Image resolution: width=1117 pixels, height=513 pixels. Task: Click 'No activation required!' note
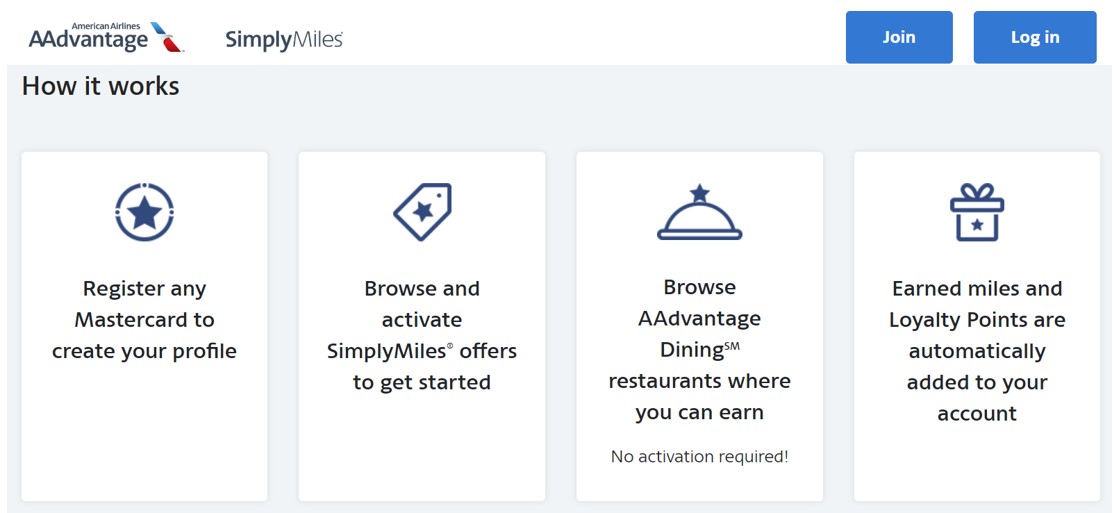coord(699,457)
